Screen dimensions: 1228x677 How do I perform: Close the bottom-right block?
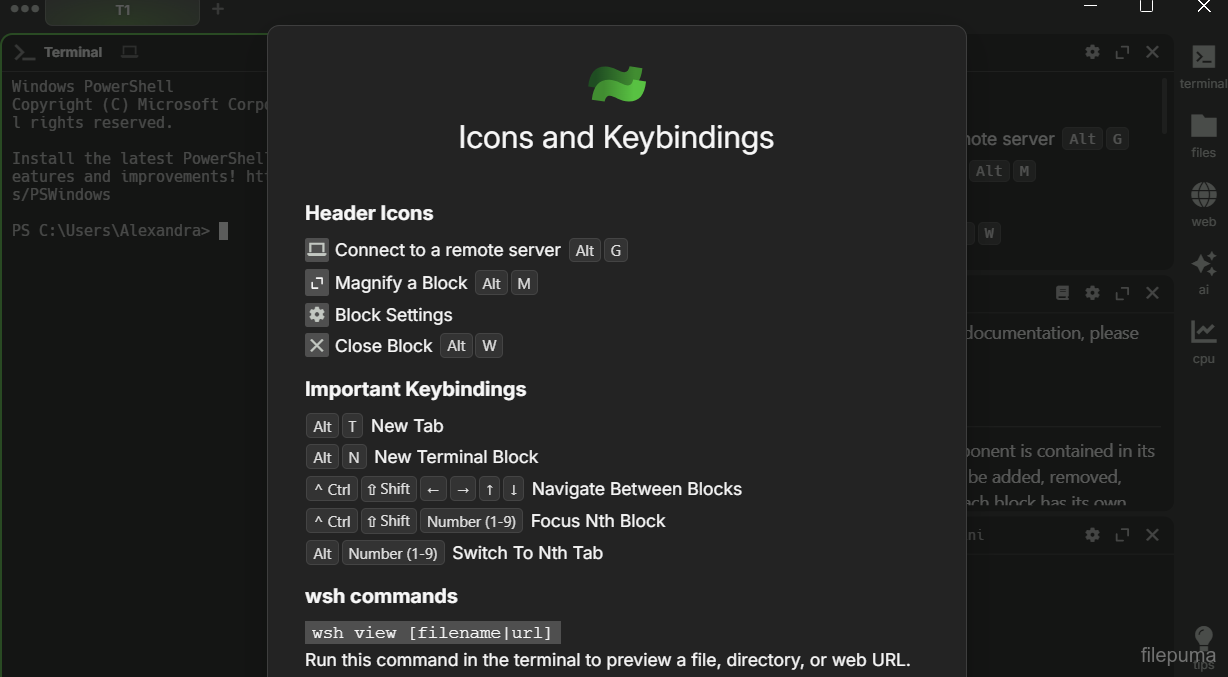tap(1152, 535)
